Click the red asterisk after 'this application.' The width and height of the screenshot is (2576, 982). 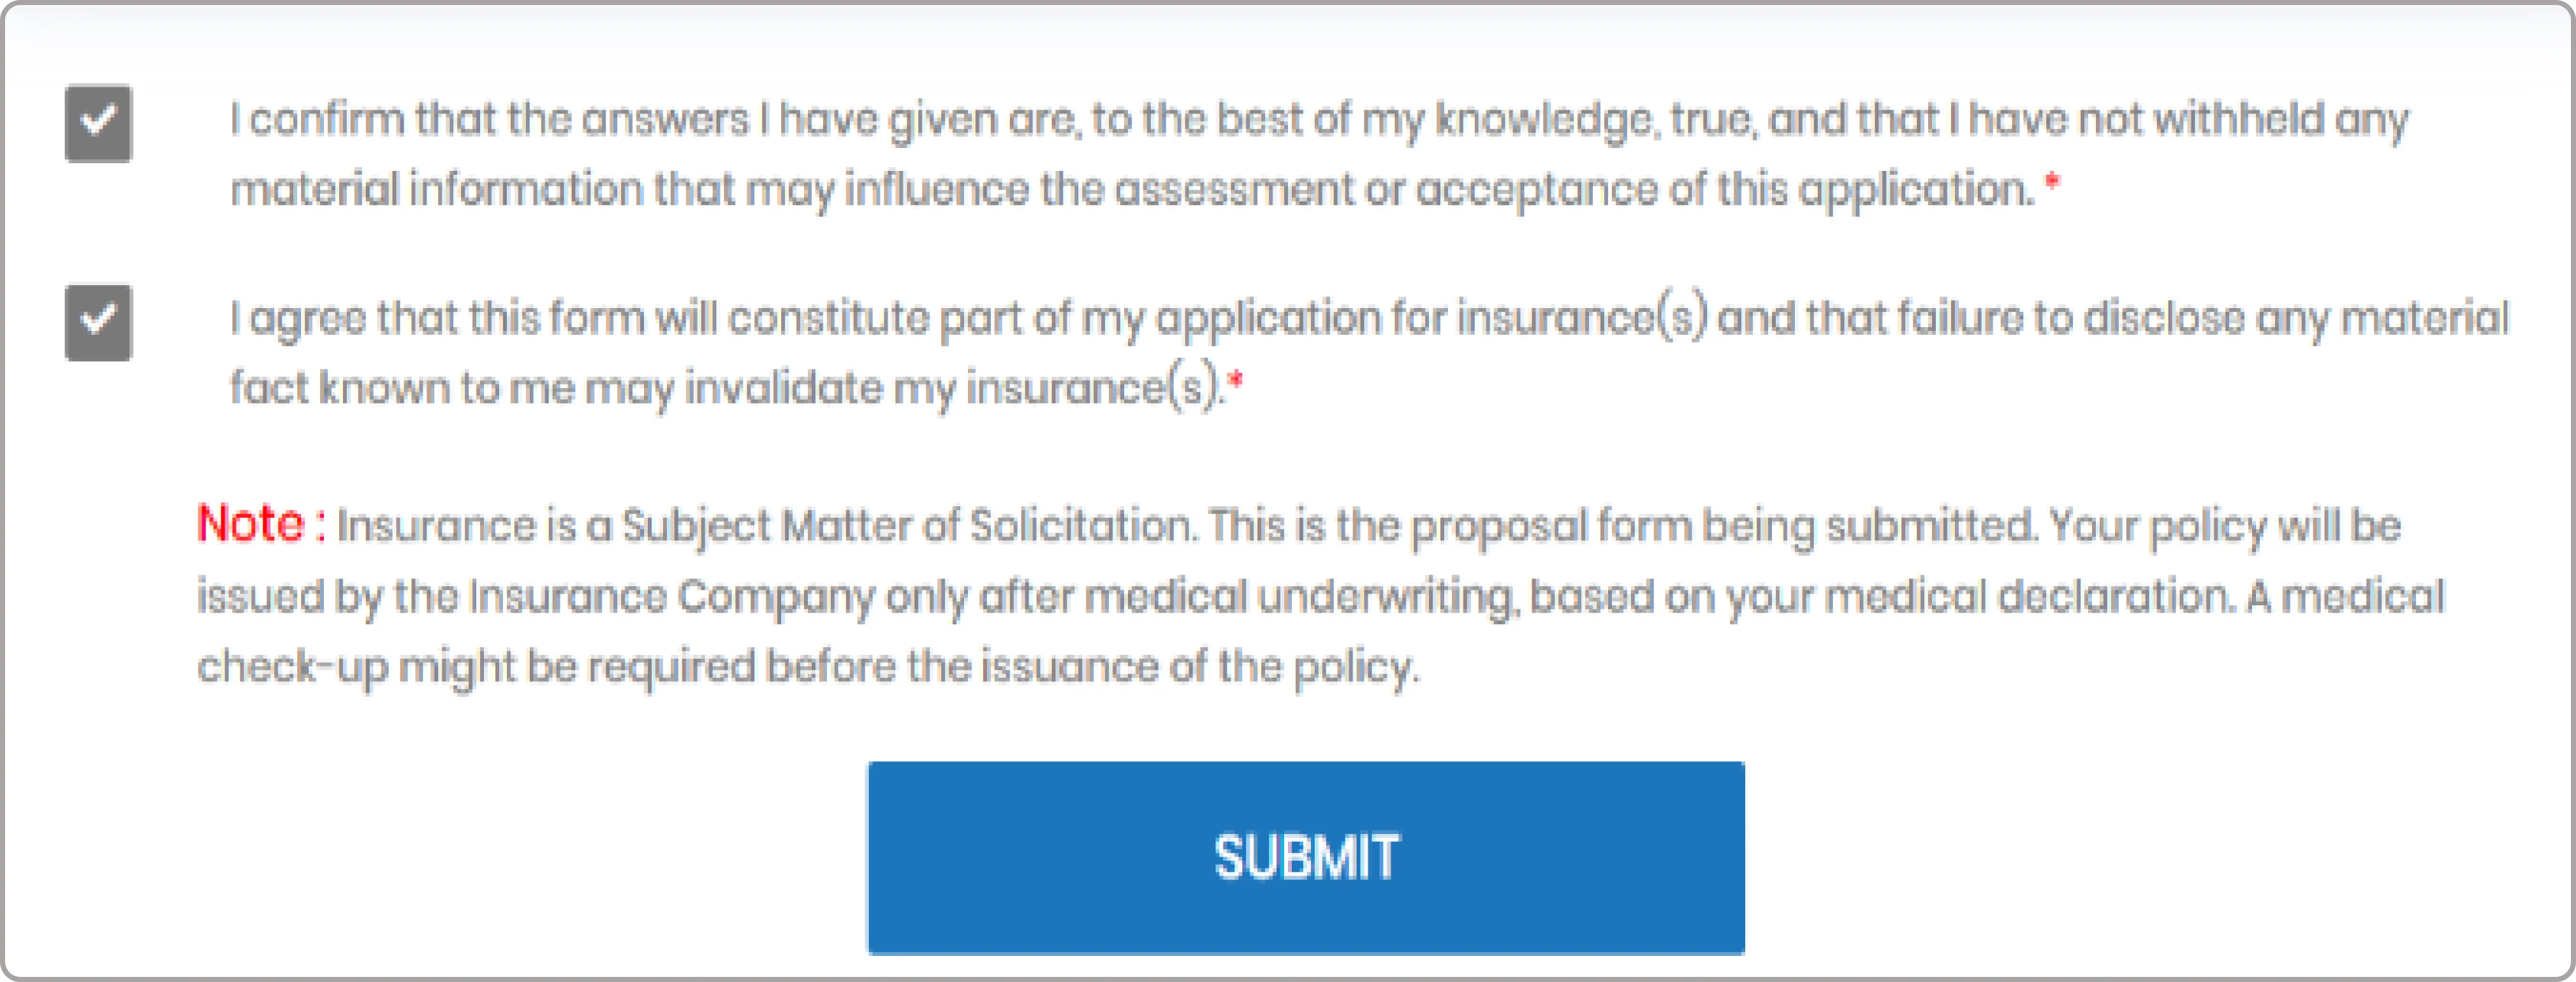(x=2051, y=182)
